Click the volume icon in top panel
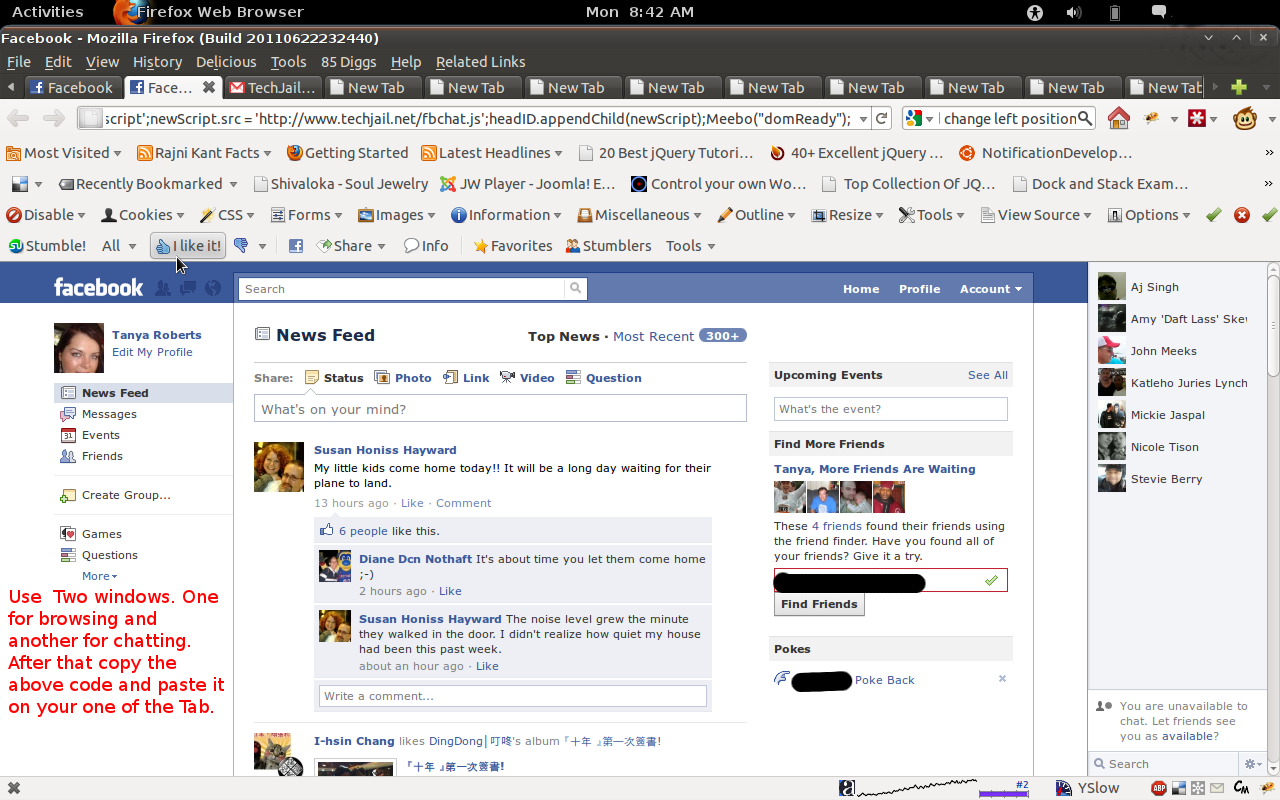 coord(1074,12)
